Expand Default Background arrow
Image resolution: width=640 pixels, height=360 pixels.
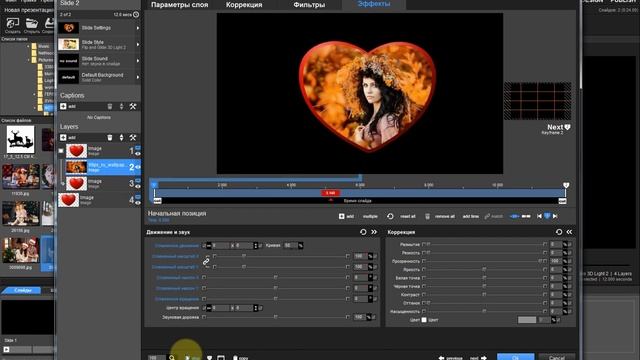click(x=138, y=77)
